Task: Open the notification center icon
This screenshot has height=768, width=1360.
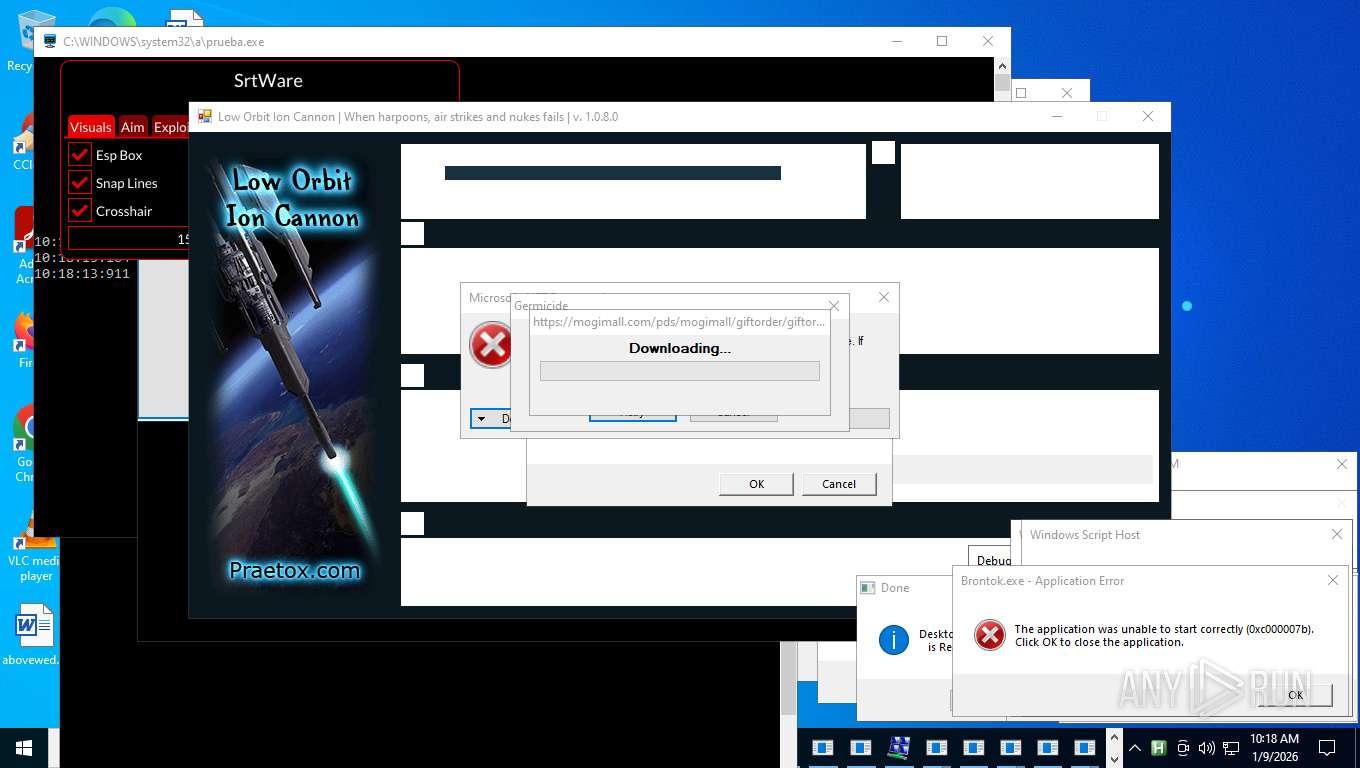Action: click(1327, 747)
